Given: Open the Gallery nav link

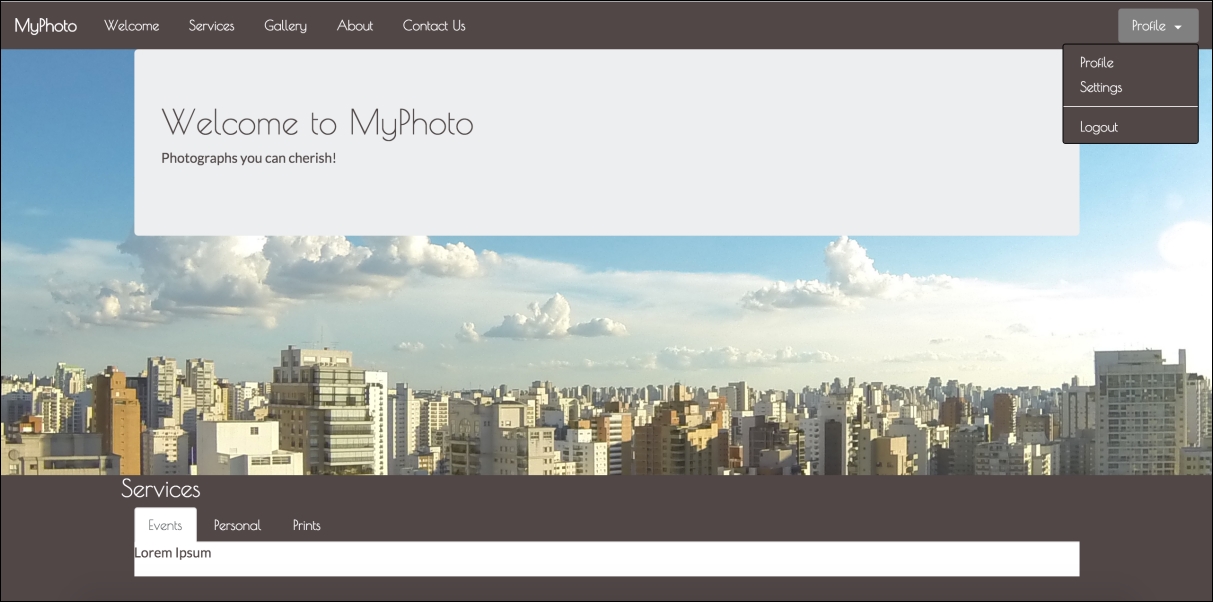Looking at the screenshot, I should 286,26.
